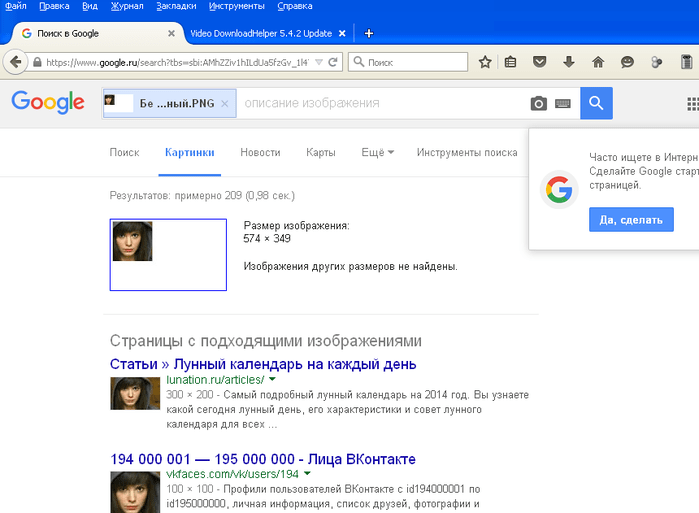Open the Pocket save icon
This screenshot has height=513, width=699.
pos(539,62)
